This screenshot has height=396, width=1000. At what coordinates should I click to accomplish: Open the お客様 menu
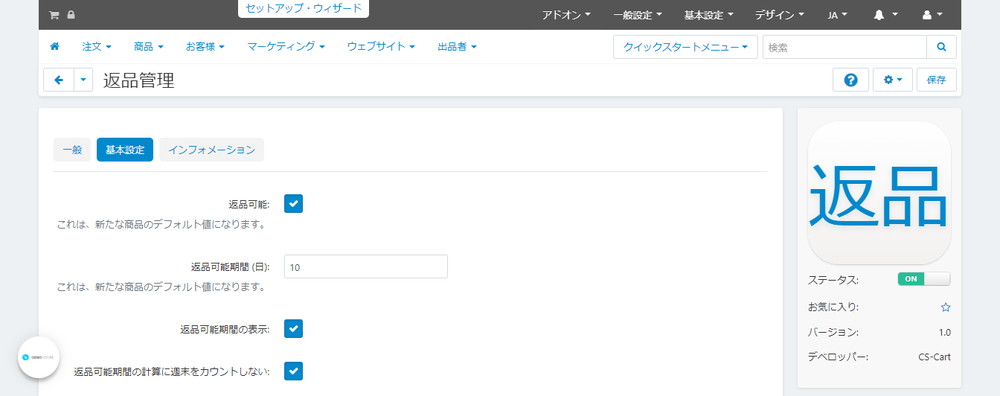pyautogui.click(x=205, y=47)
